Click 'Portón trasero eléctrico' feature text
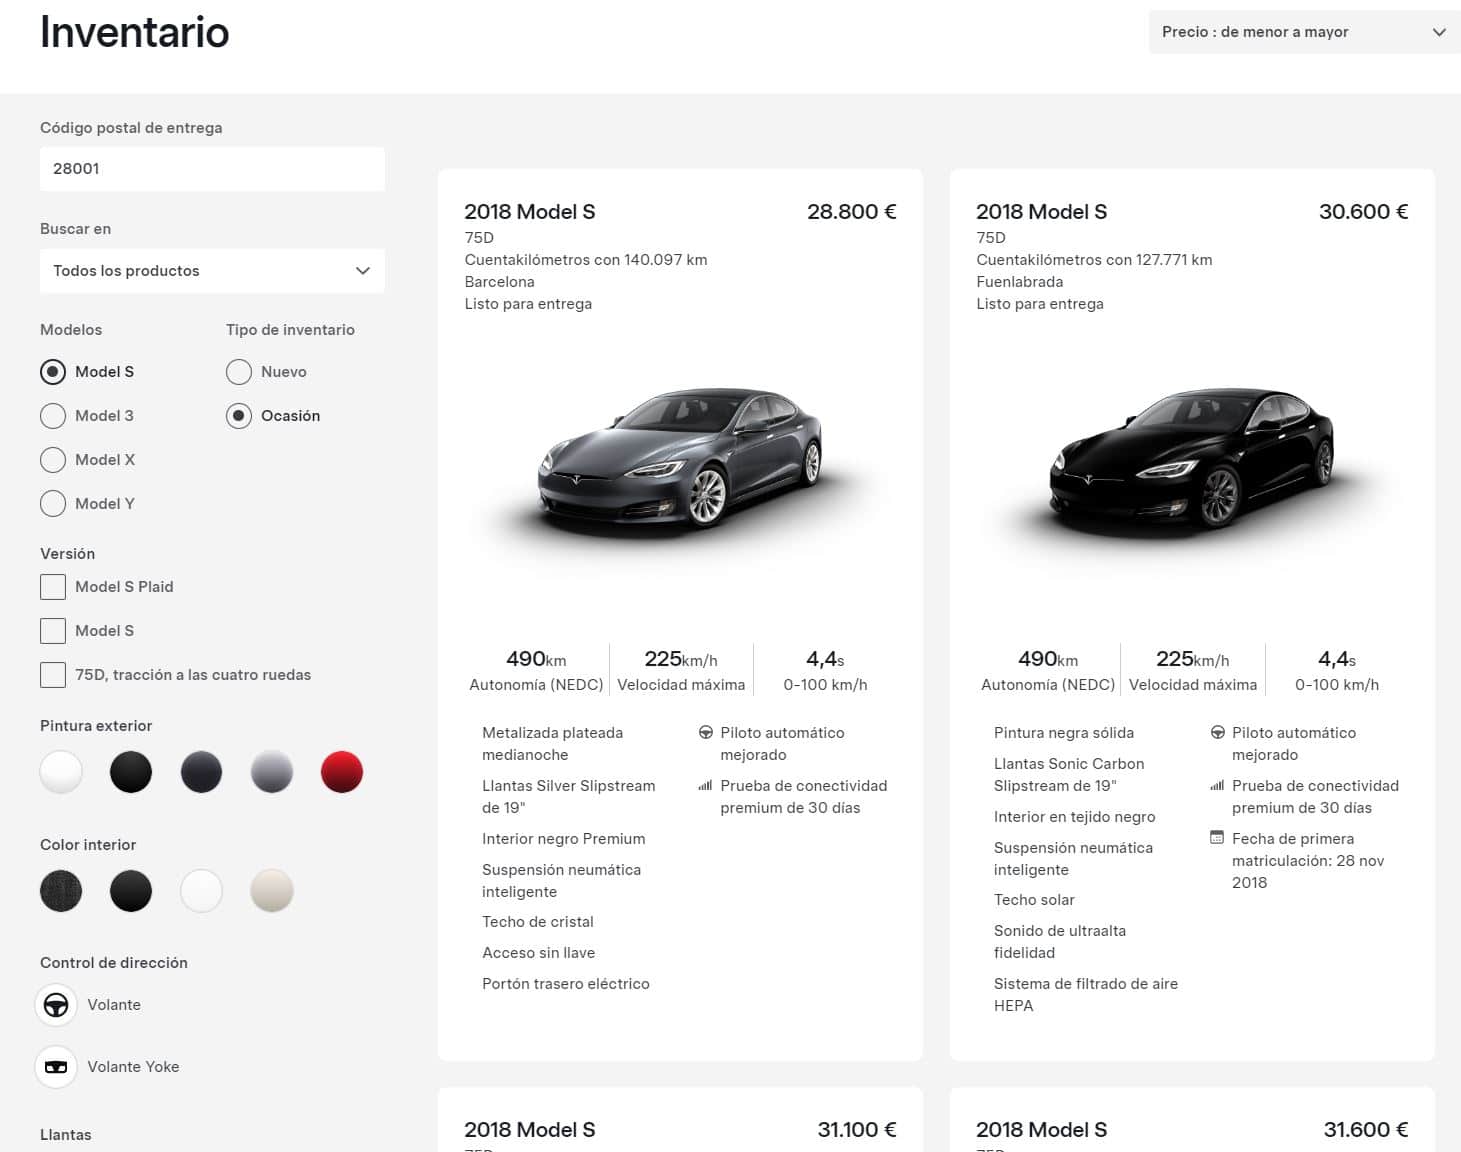Screen dimensions: 1461x1152 (566, 984)
